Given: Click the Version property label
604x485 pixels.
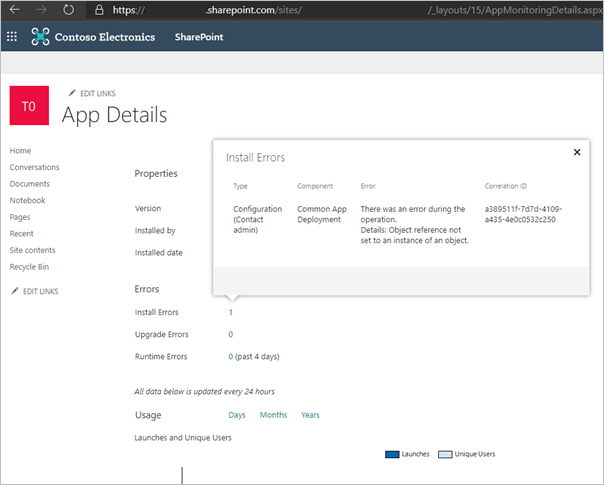Looking at the screenshot, I should [148, 208].
